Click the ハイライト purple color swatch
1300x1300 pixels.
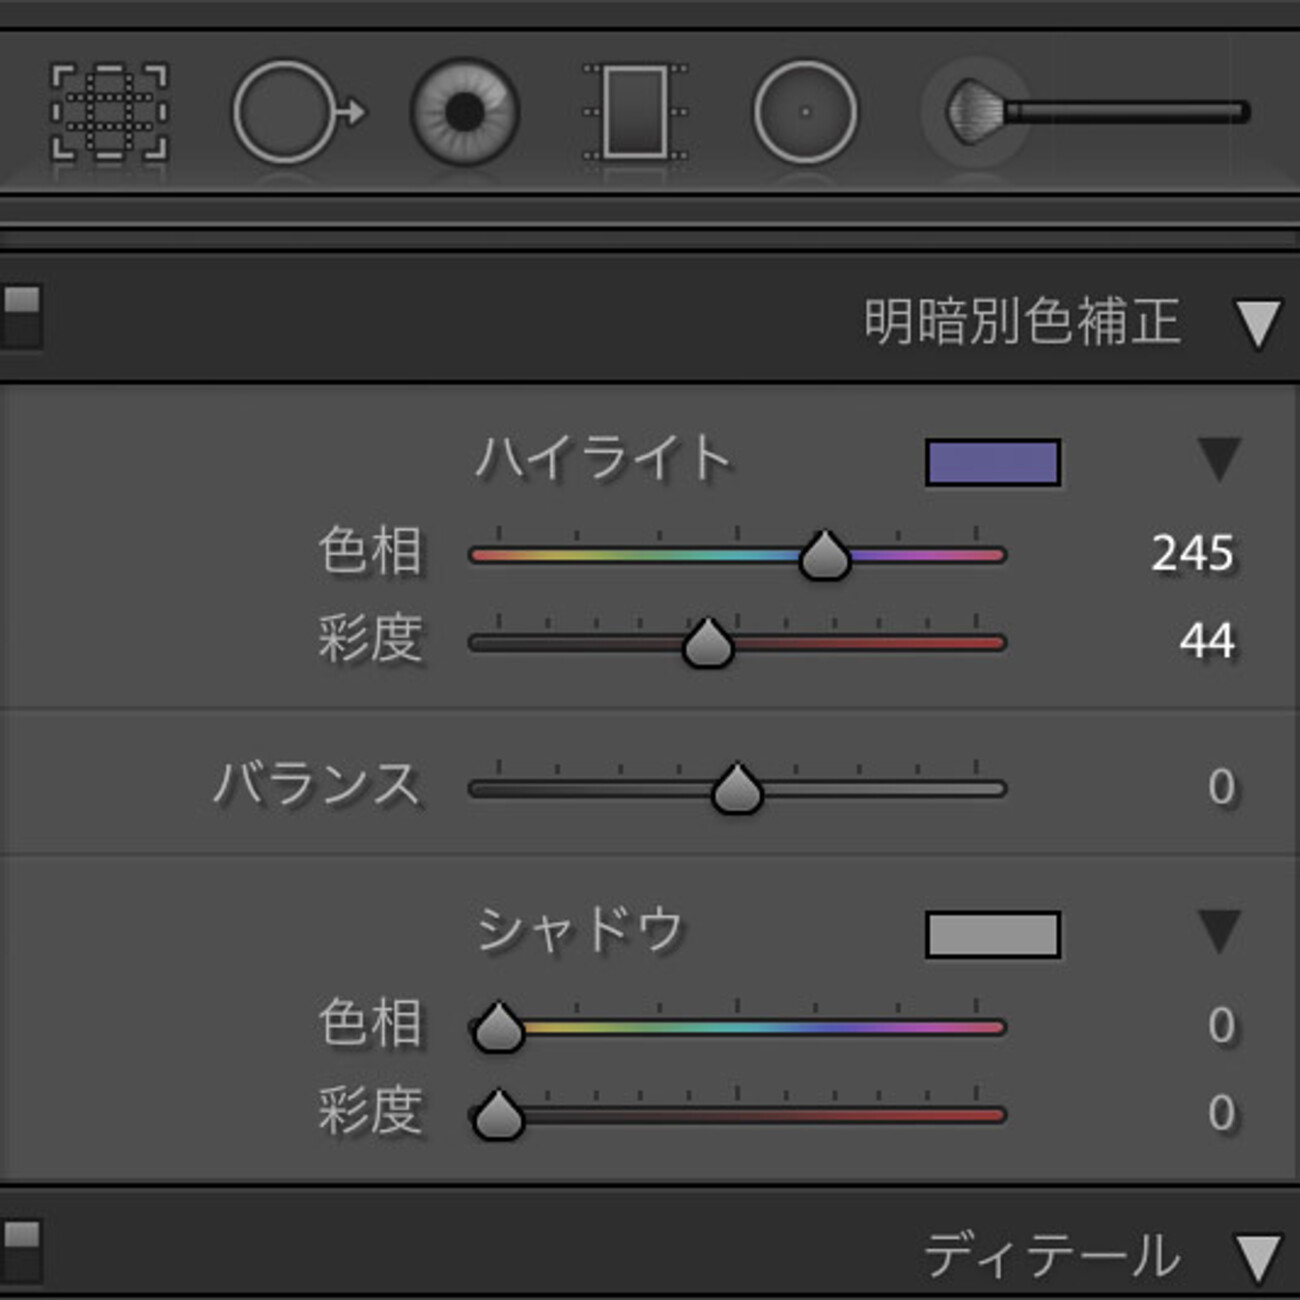(992, 463)
